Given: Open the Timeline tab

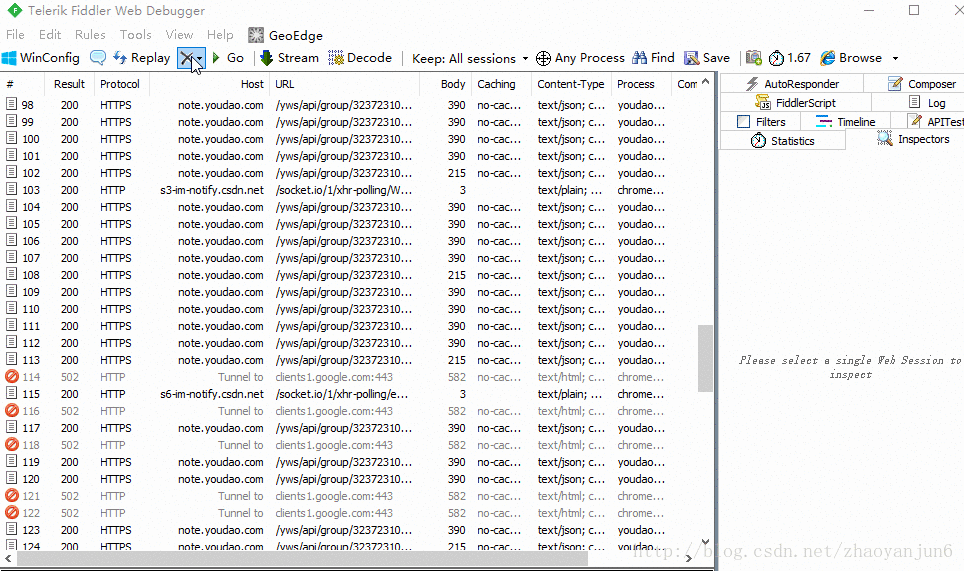Looking at the screenshot, I should (845, 122).
